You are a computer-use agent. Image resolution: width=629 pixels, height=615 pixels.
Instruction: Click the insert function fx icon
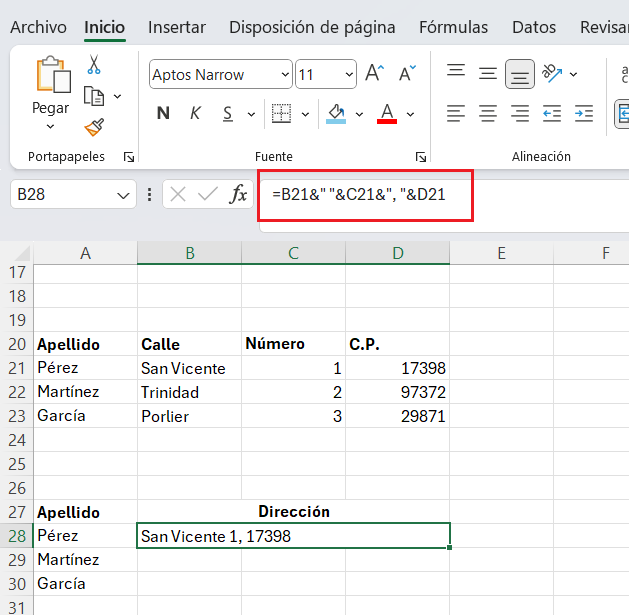pyautogui.click(x=238, y=195)
